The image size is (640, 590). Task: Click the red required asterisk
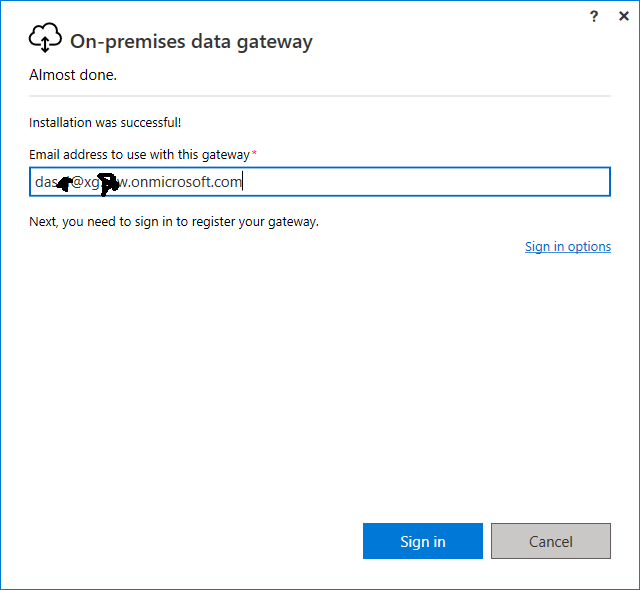point(254,153)
